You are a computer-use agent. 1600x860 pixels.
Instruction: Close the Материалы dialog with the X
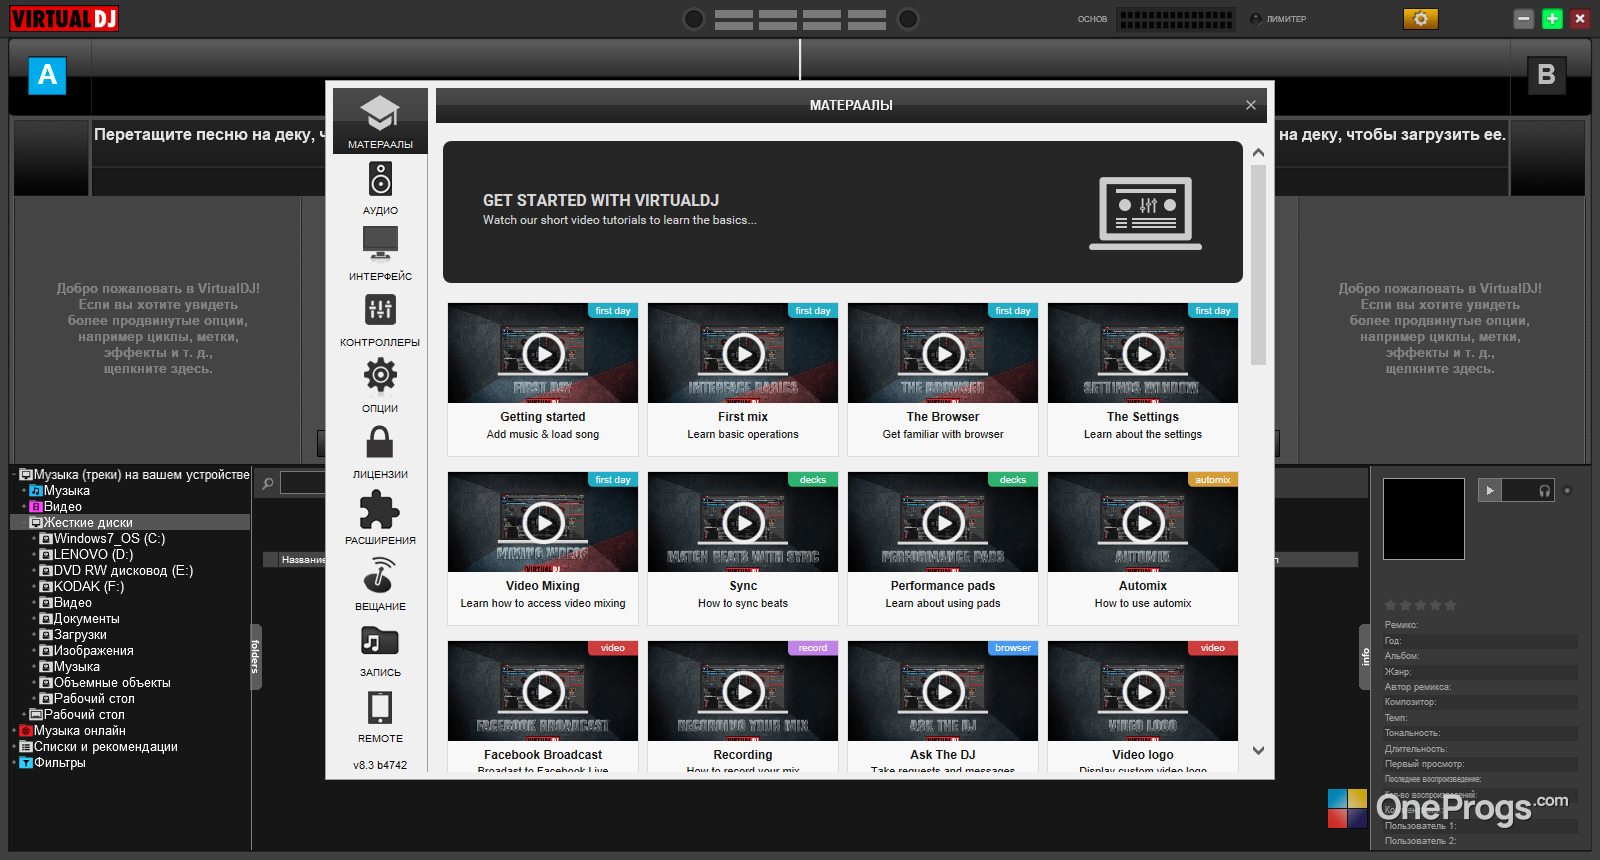pos(1250,105)
